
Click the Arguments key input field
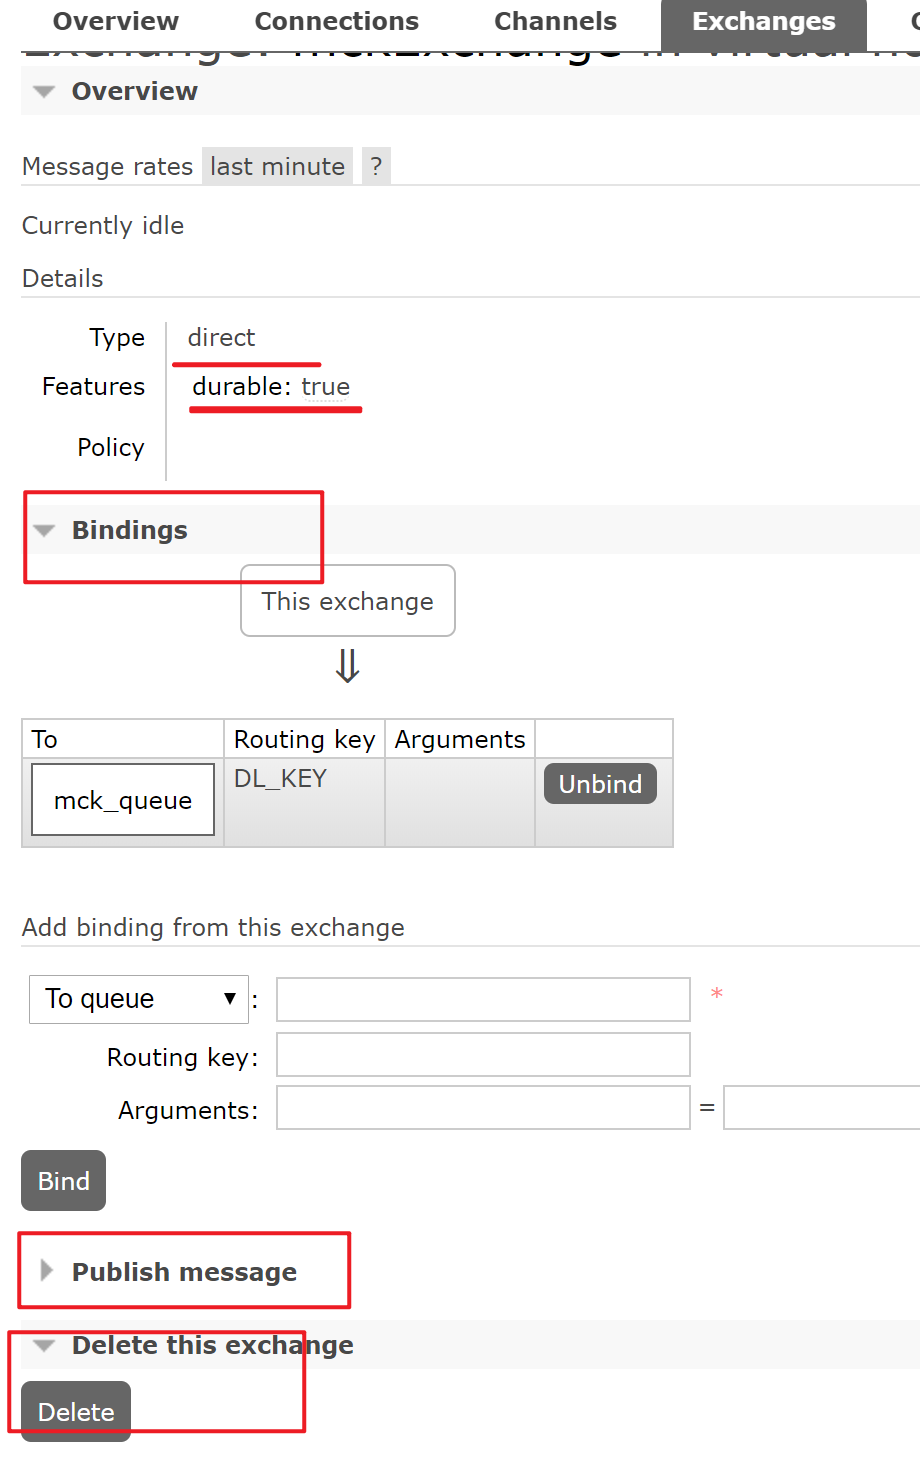tap(483, 1108)
